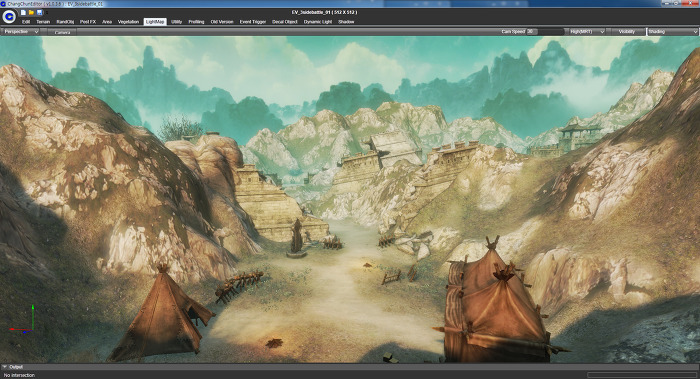Image resolution: width=700 pixels, height=379 pixels.
Task: Switch to the Utility tab
Action: pyautogui.click(x=176, y=21)
